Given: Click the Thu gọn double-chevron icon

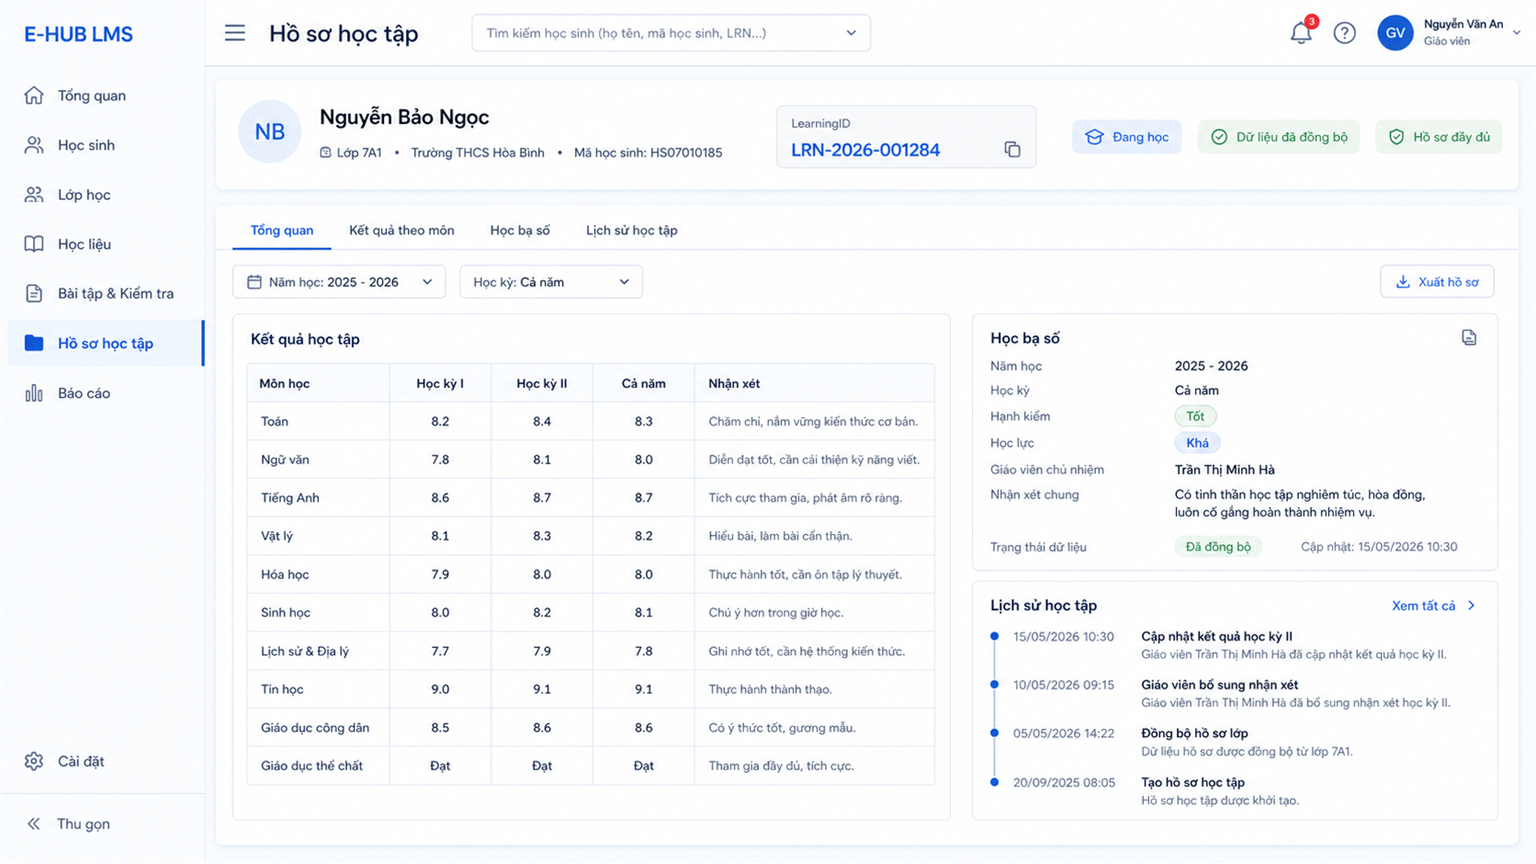Looking at the screenshot, I should (34, 824).
